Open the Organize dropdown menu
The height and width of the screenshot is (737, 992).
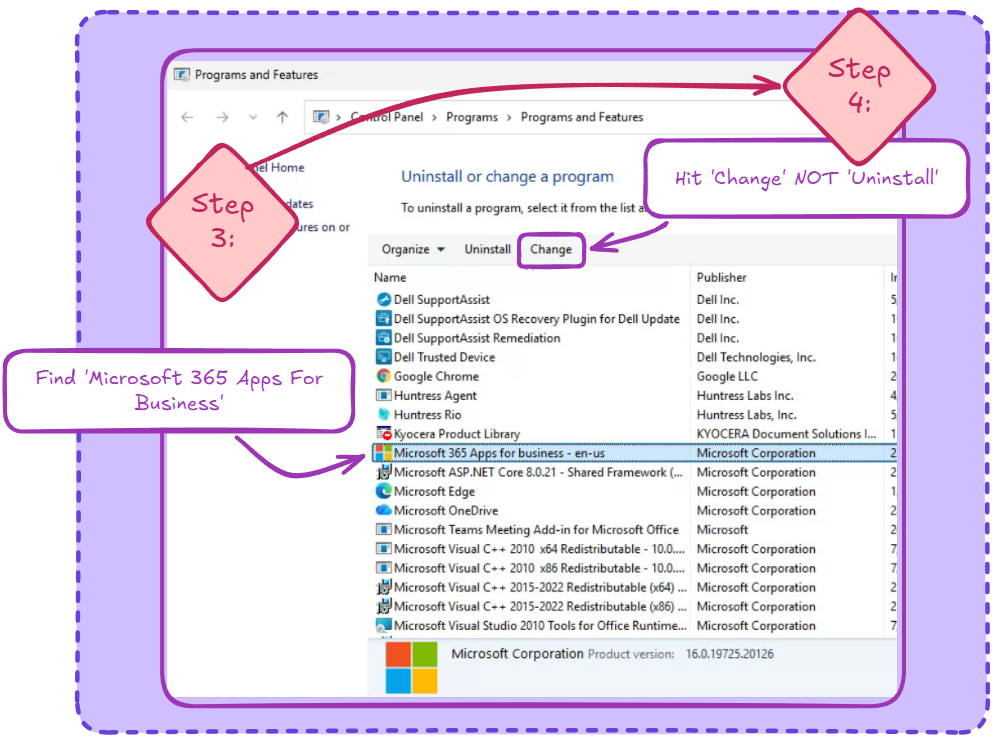point(413,249)
